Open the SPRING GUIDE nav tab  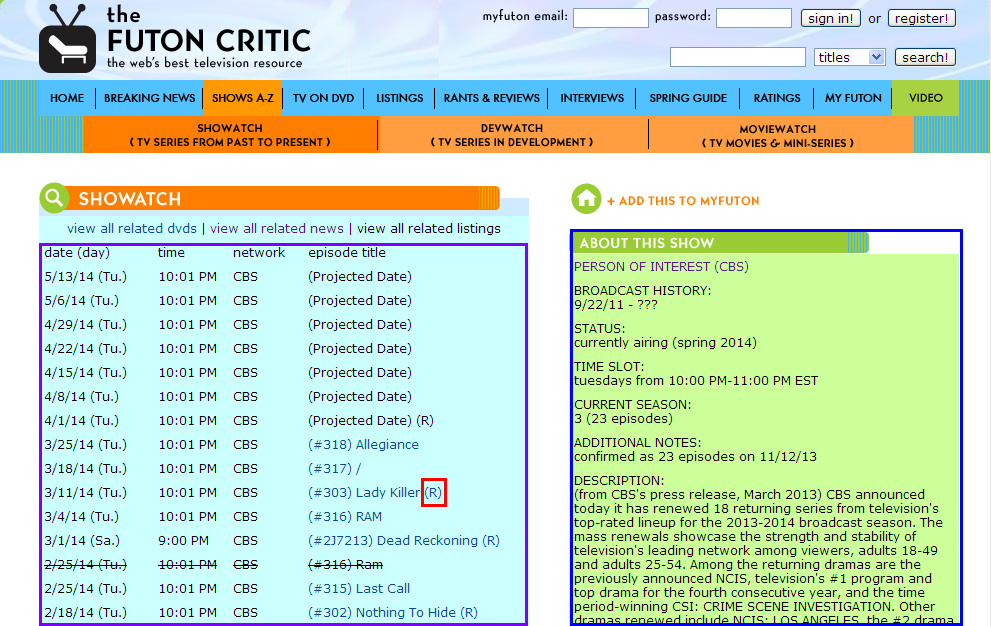coord(688,98)
